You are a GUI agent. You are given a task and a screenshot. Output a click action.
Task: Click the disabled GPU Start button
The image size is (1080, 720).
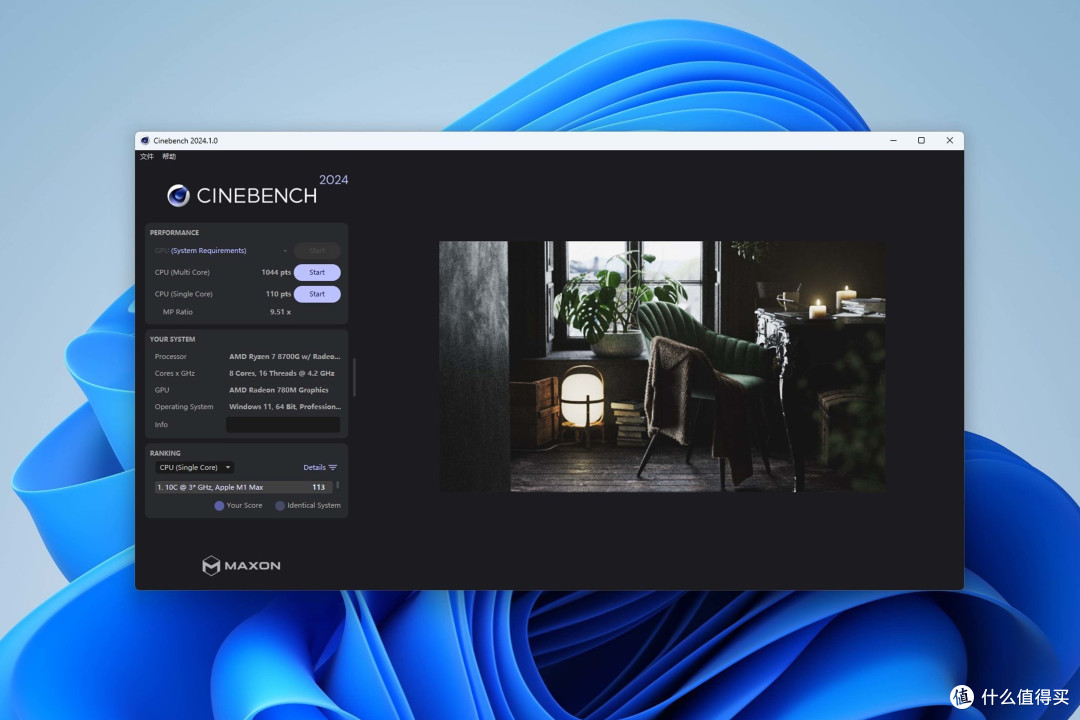pos(317,251)
